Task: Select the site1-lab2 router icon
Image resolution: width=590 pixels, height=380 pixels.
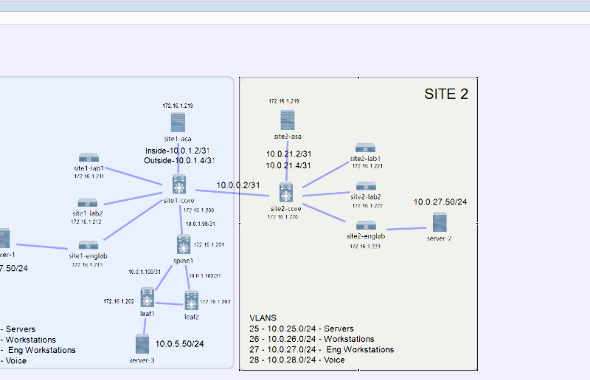Action: tap(88, 203)
